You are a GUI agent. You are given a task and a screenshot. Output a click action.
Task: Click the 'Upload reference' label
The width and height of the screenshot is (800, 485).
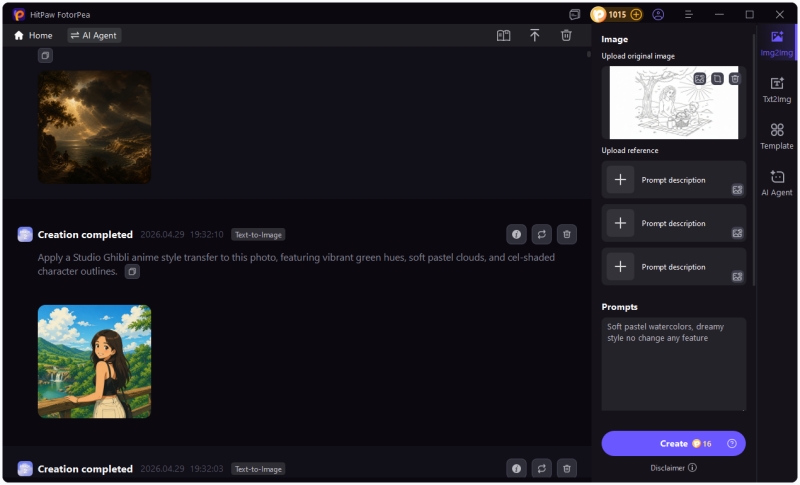point(630,150)
